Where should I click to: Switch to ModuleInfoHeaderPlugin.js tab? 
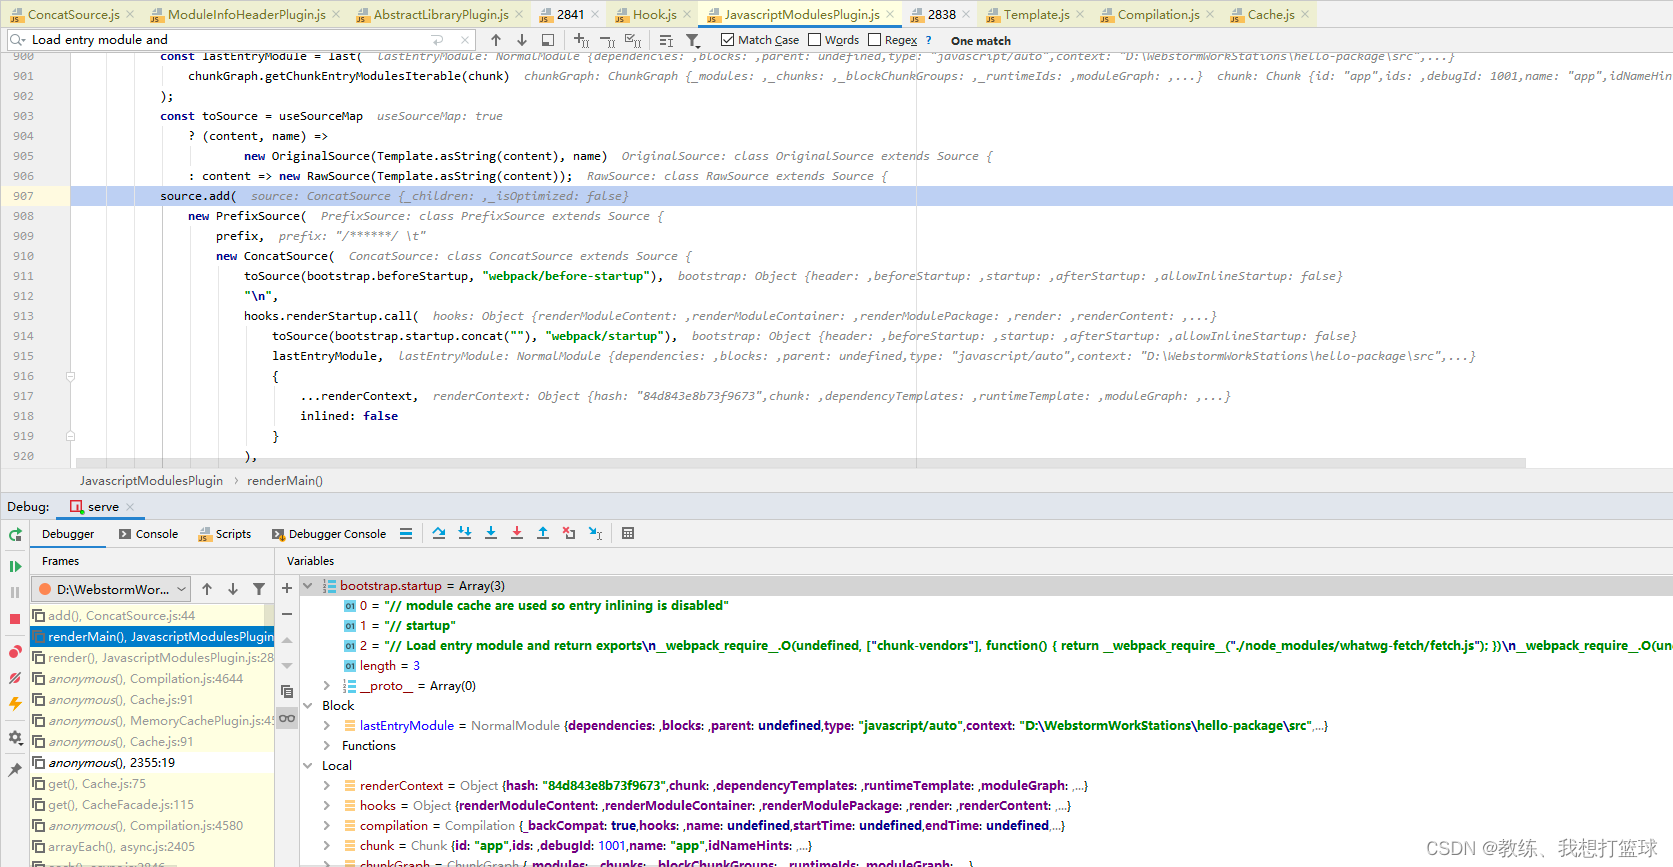(x=246, y=14)
